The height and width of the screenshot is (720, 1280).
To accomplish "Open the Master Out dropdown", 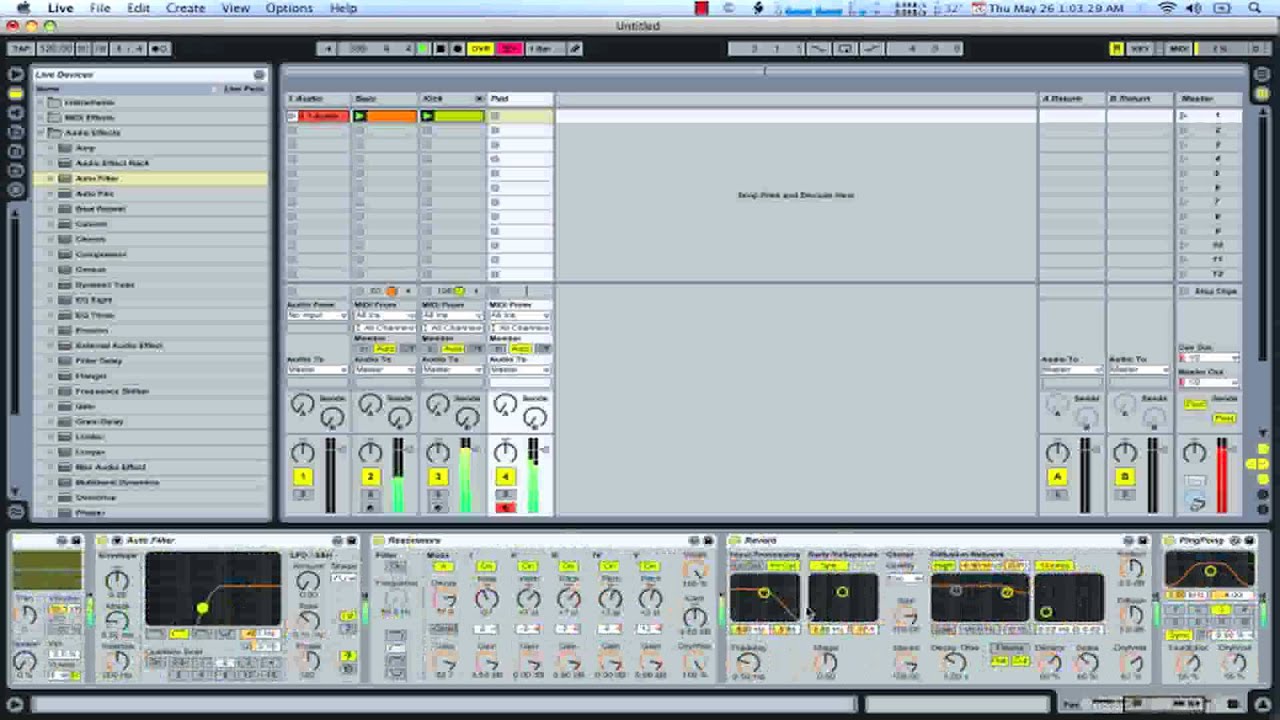I will click(x=1209, y=382).
